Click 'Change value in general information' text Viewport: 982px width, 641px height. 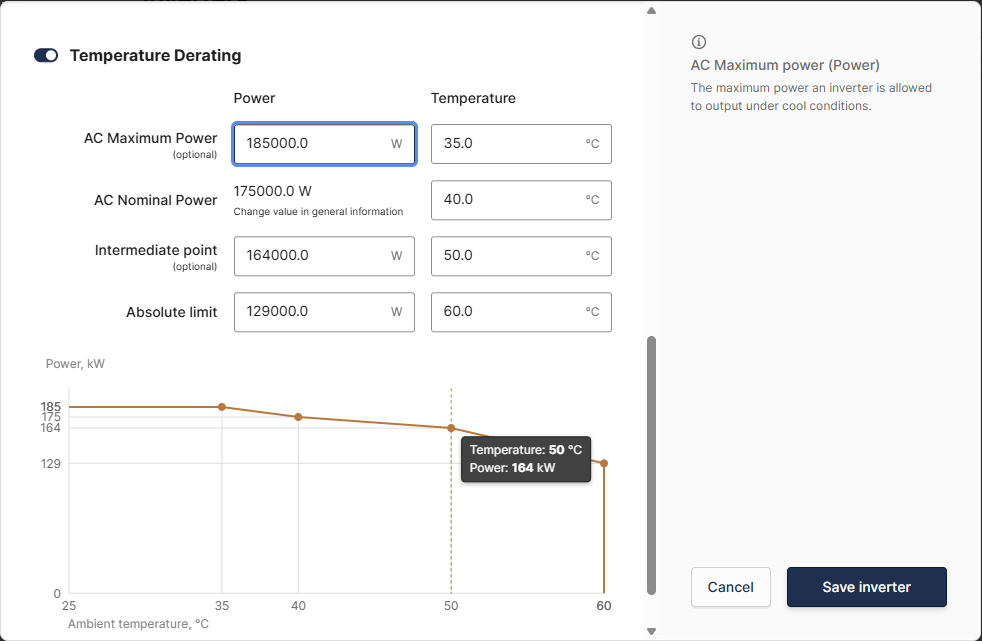318,212
